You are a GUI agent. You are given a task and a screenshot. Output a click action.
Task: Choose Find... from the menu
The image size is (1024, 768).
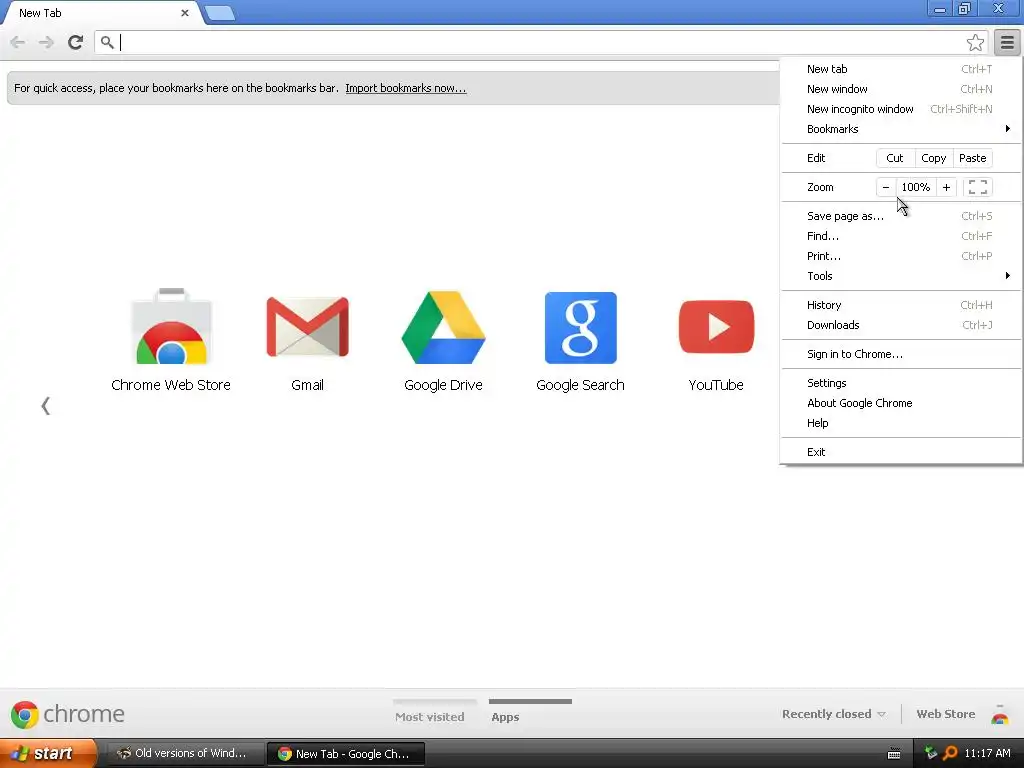point(901,236)
